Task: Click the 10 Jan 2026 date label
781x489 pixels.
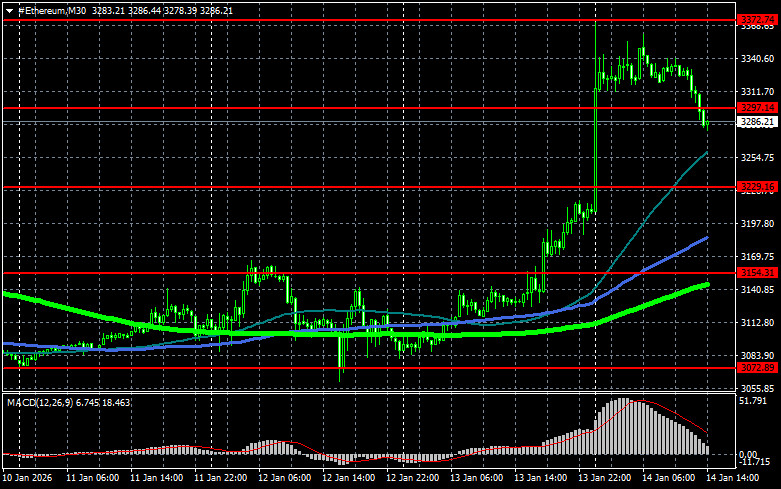Action: [27, 478]
